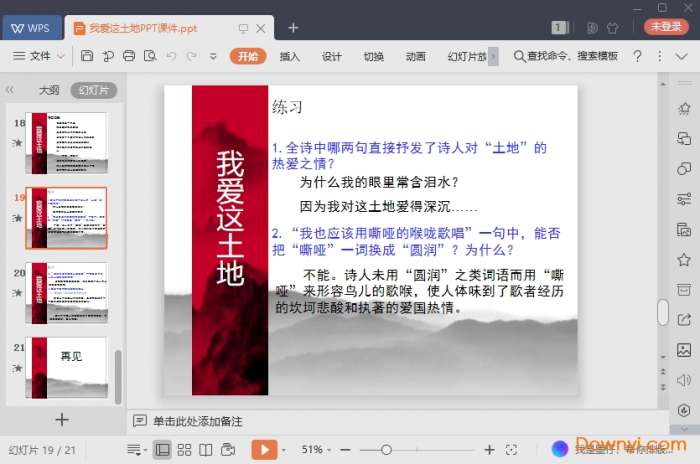Viewport: 700px width, 464px height.
Task: Collapse the ribbon with chevron
Action: click(x=681, y=56)
